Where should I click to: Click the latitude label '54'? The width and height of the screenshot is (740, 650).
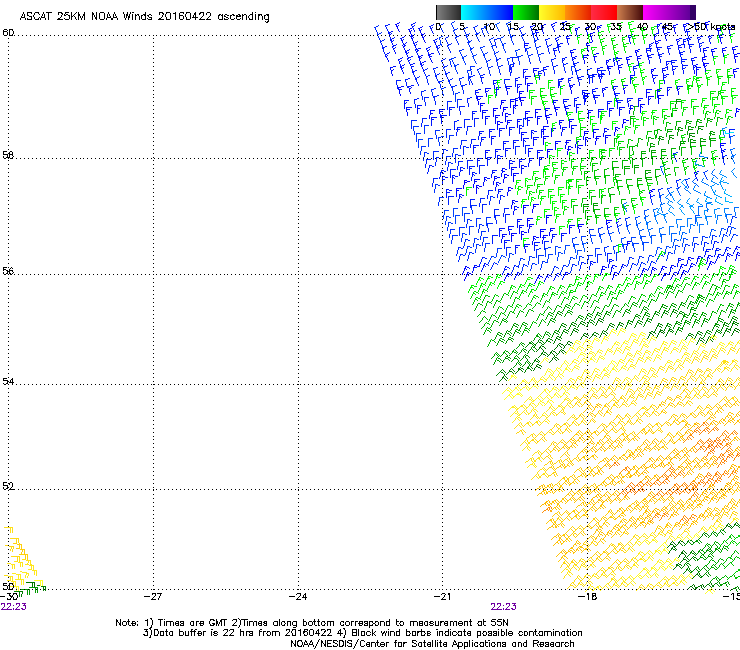pos(8,381)
